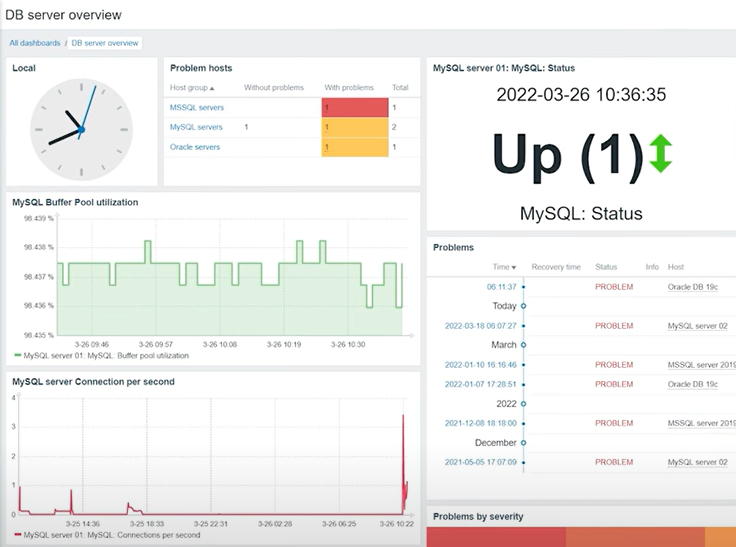Open the All dashboards breadcrumb link
The width and height of the screenshot is (736, 547).
(33, 43)
